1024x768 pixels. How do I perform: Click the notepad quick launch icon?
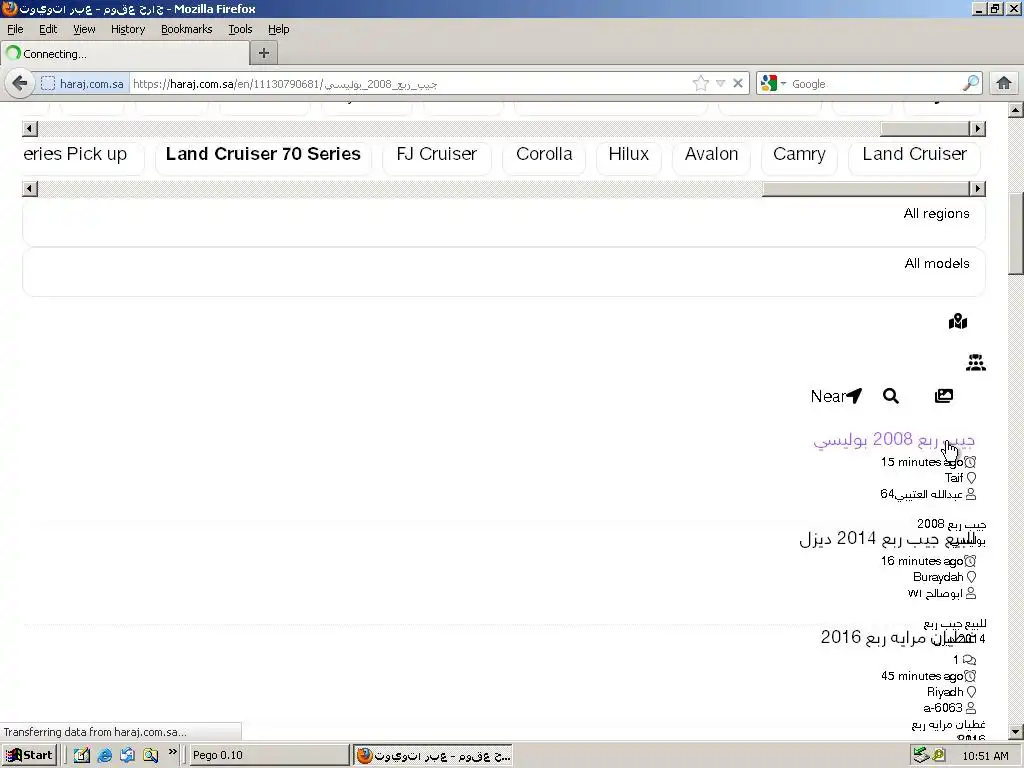(x=82, y=755)
